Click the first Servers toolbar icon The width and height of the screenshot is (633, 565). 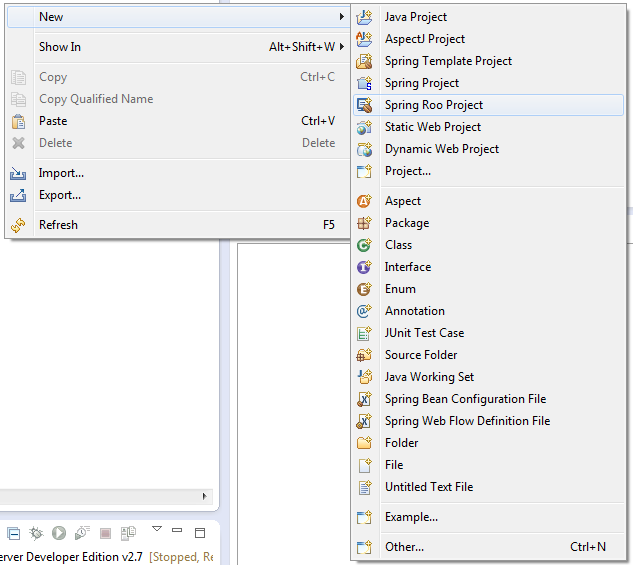point(14,534)
